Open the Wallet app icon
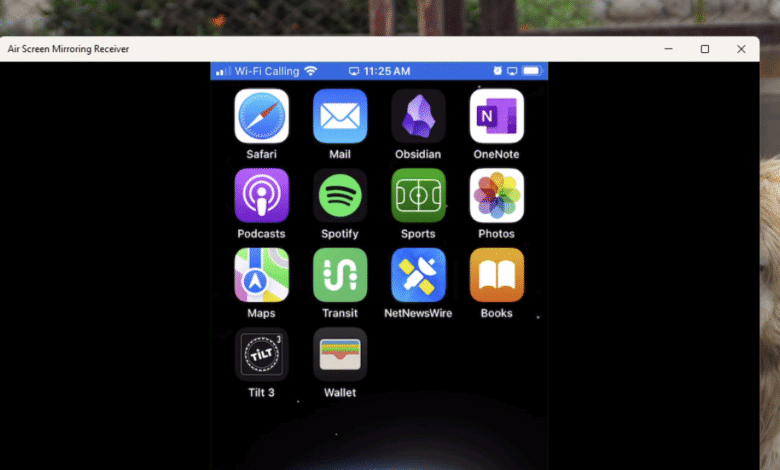780x470 pixels. (x=340, y=355)
